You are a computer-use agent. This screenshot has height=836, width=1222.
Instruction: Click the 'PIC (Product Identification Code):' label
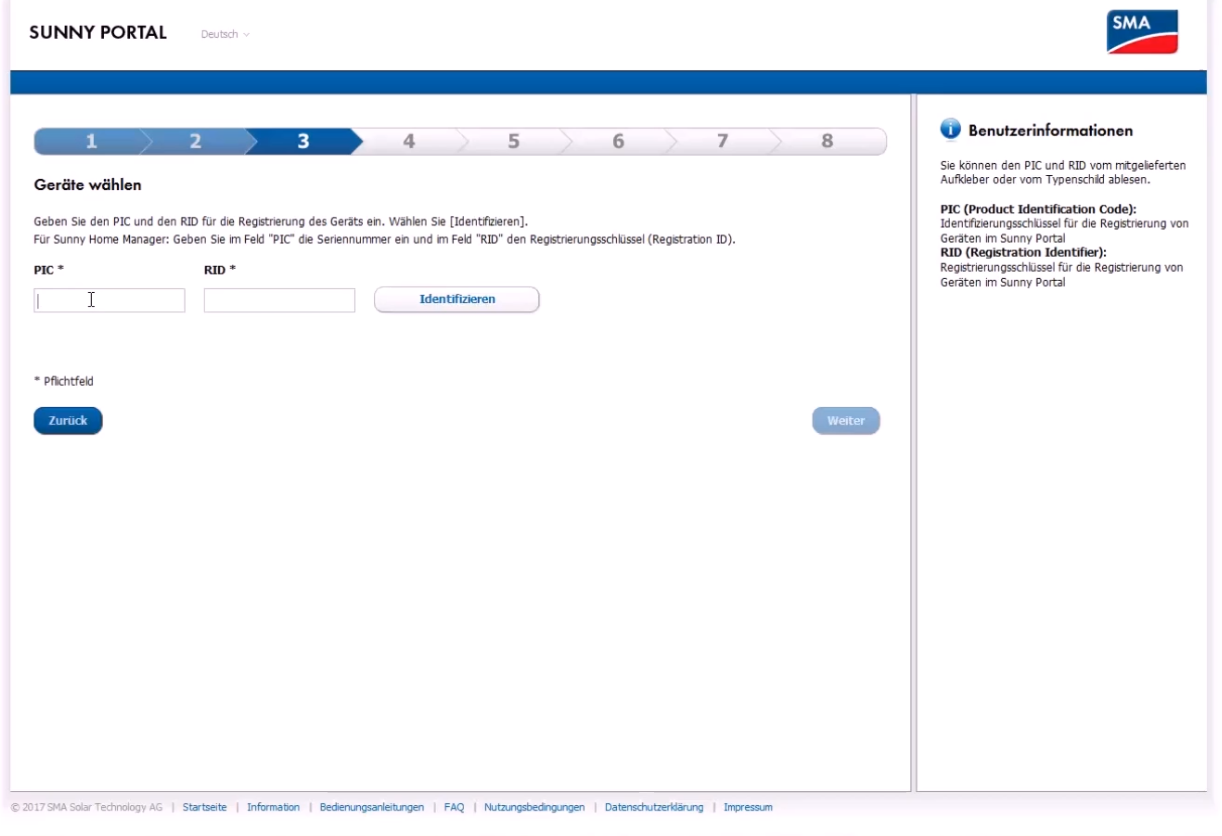click(1039, 209)
